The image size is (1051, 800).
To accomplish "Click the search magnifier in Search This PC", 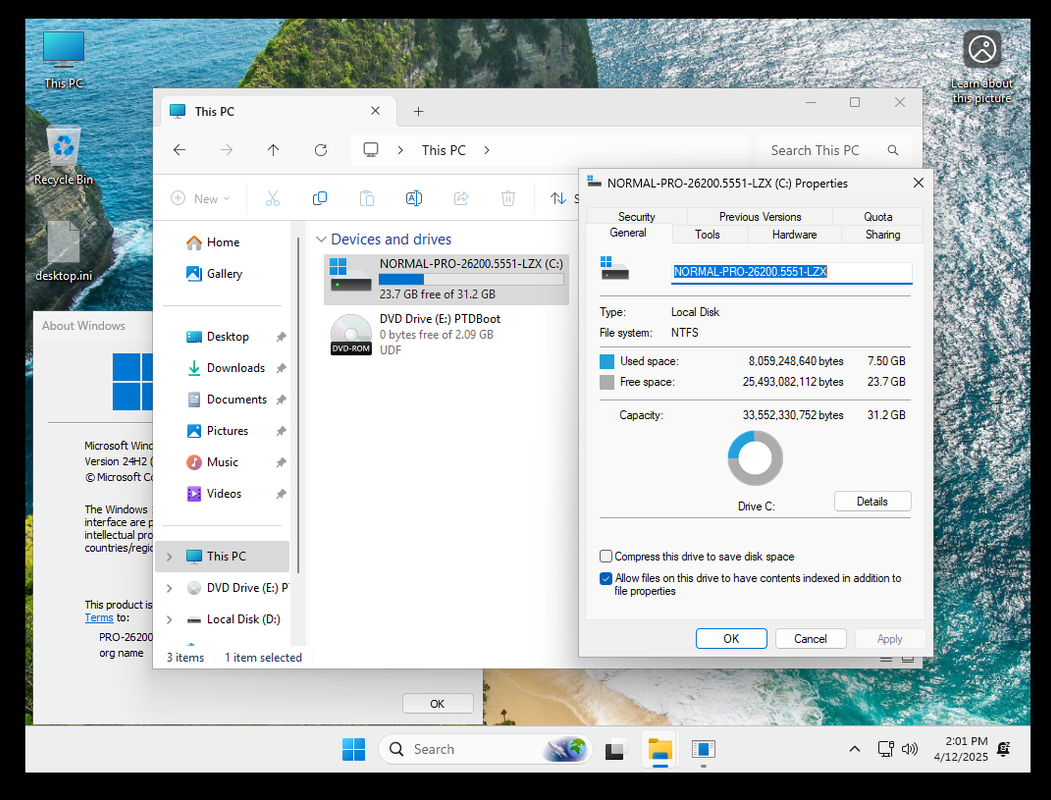I will [x=893, y=150].
